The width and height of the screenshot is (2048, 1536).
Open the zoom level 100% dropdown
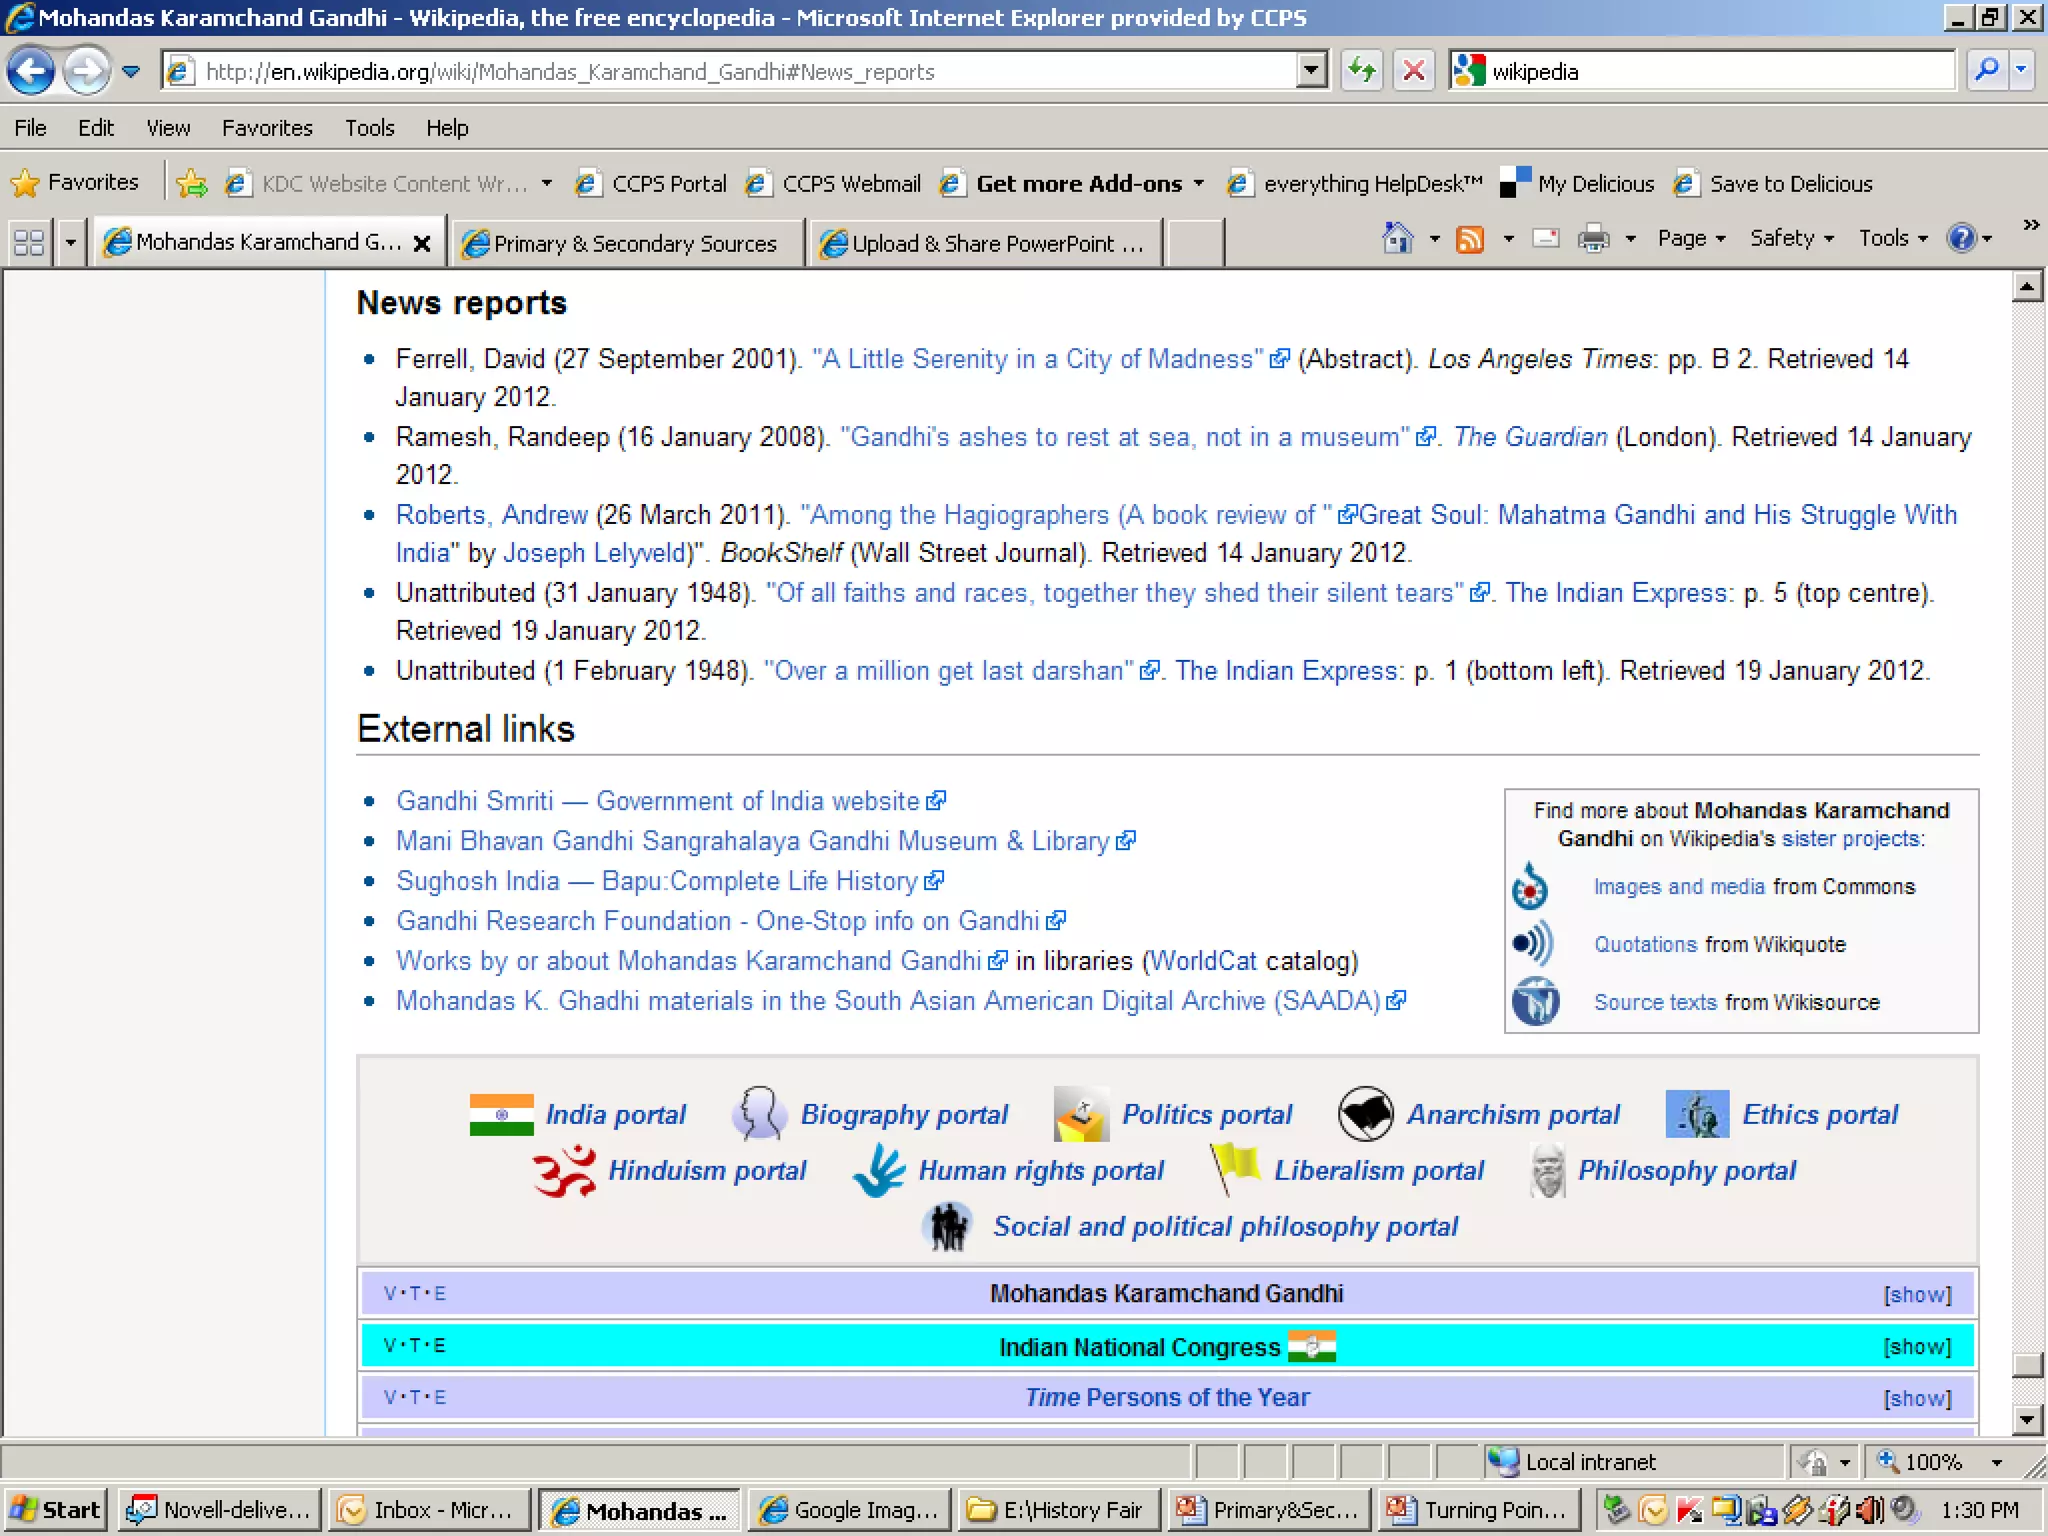pyautogui.click(x=1996, y=1462)
